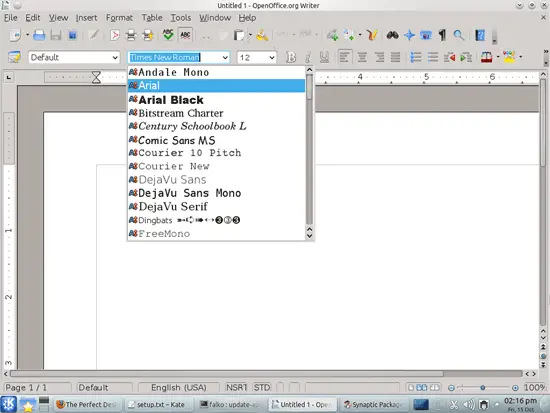The width and height of the screenshot is (550, 413).
Task: Open the New document dropdown arrow
Action: coord(27,35)
